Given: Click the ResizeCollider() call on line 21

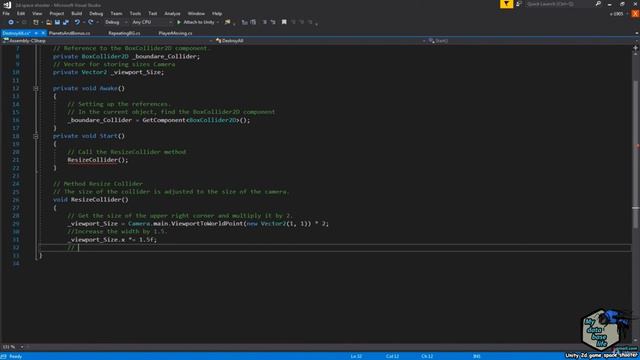Looking at the screenshot, I should click(x=98, y=160).
